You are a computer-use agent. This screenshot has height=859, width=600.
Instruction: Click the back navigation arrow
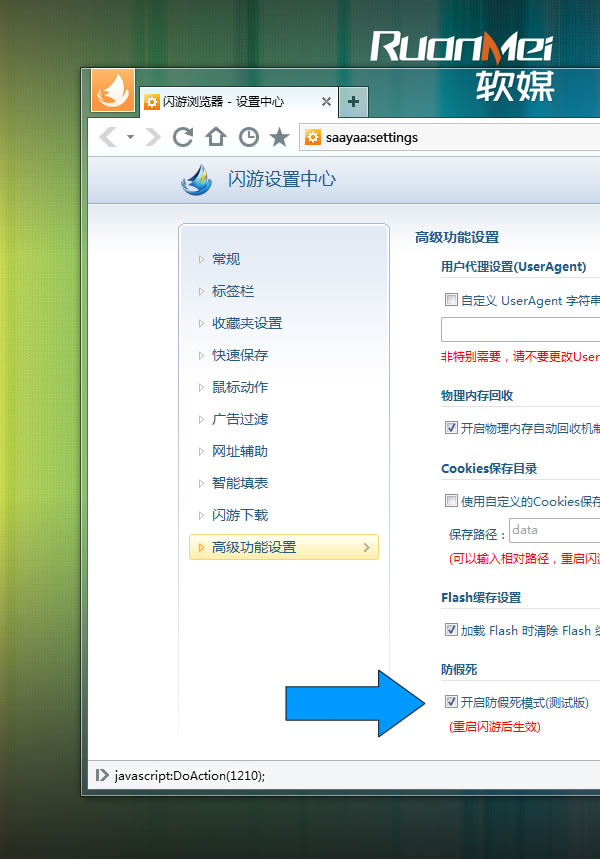107,137
